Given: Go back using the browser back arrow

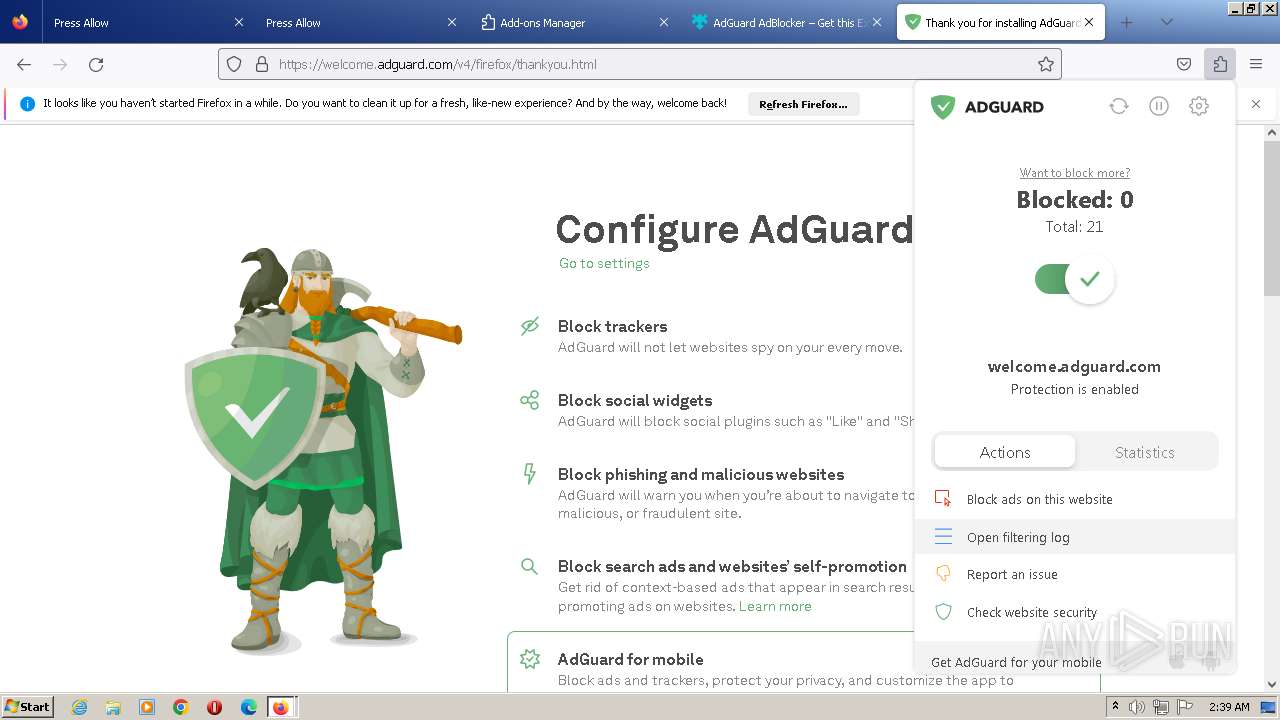Looking at the screenshot, I should click(24, 64).
